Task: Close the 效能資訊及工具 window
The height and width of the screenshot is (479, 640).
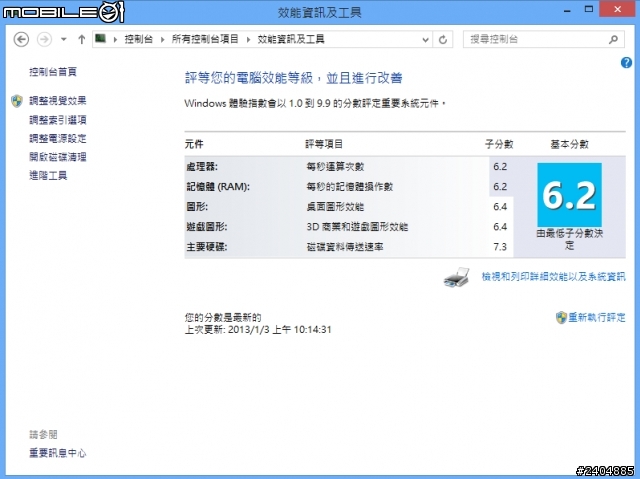Action: [x=617, y=9]
